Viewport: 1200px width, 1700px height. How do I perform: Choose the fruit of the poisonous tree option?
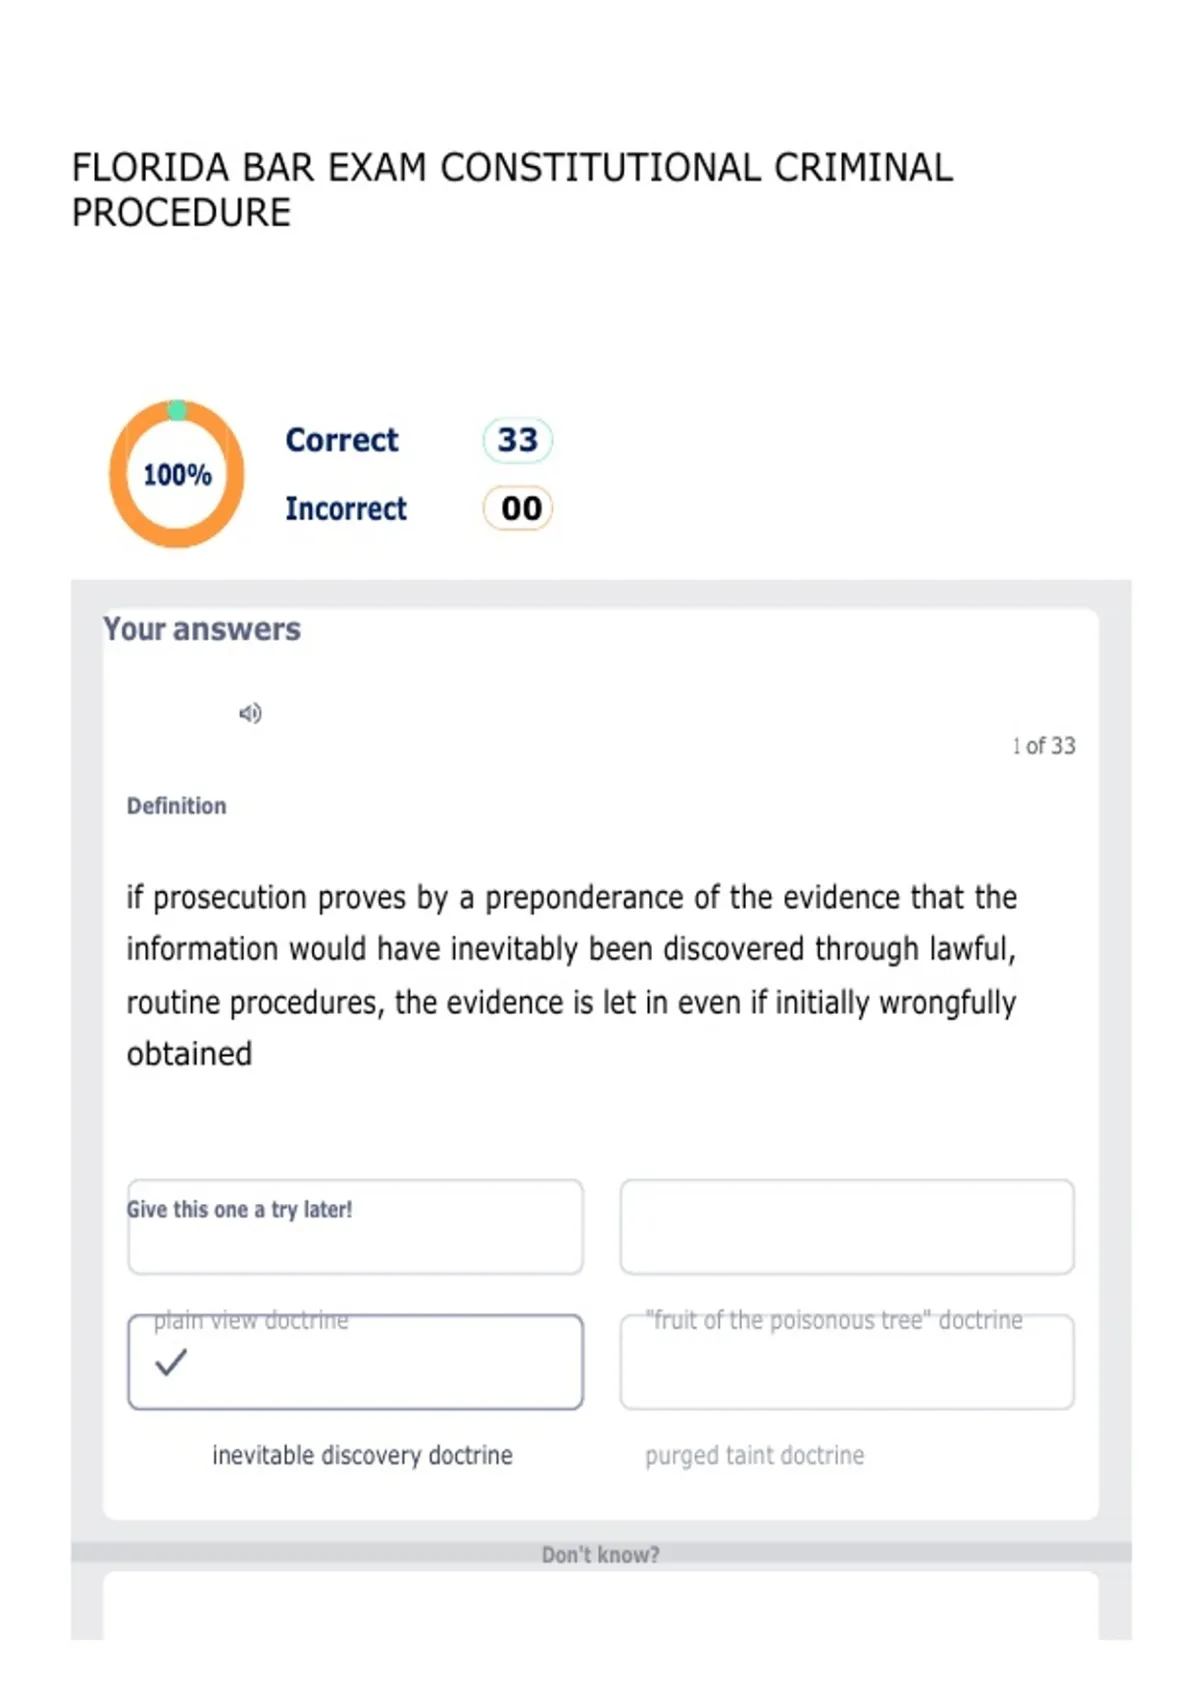tap(847, 1362)
